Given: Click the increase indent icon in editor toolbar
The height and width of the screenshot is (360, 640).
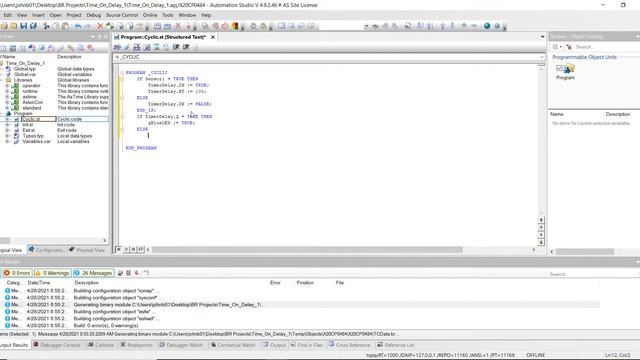Looking at the screenshot, I should click(x=176, y=47).
